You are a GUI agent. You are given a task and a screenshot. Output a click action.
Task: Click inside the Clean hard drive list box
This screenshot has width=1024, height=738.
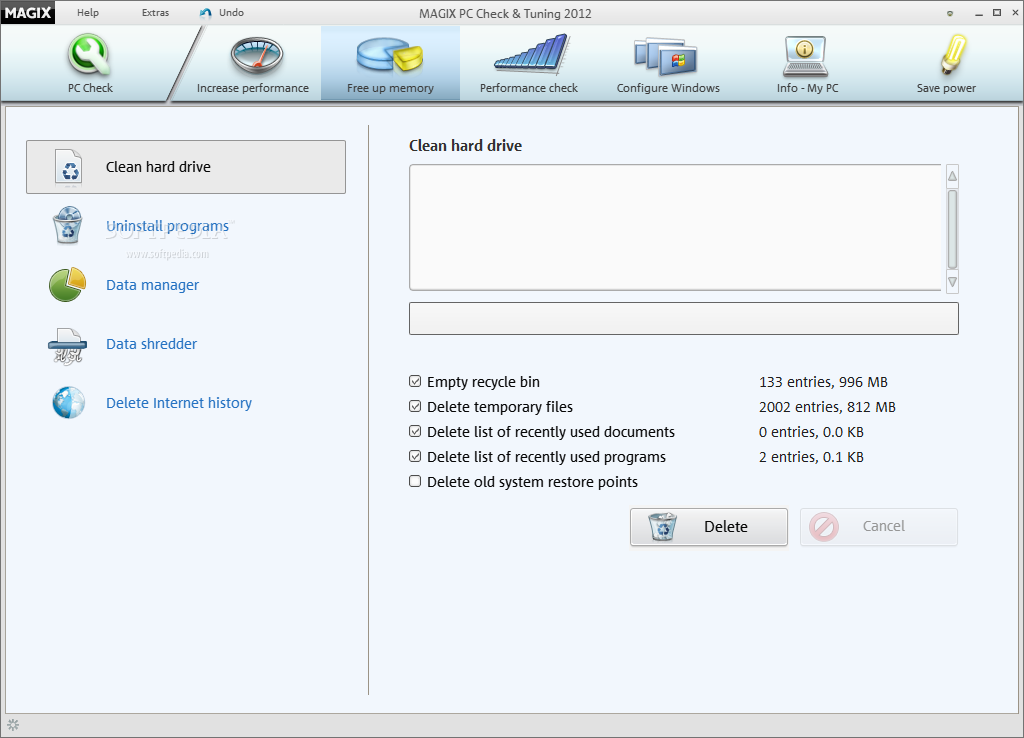point(675,227)
